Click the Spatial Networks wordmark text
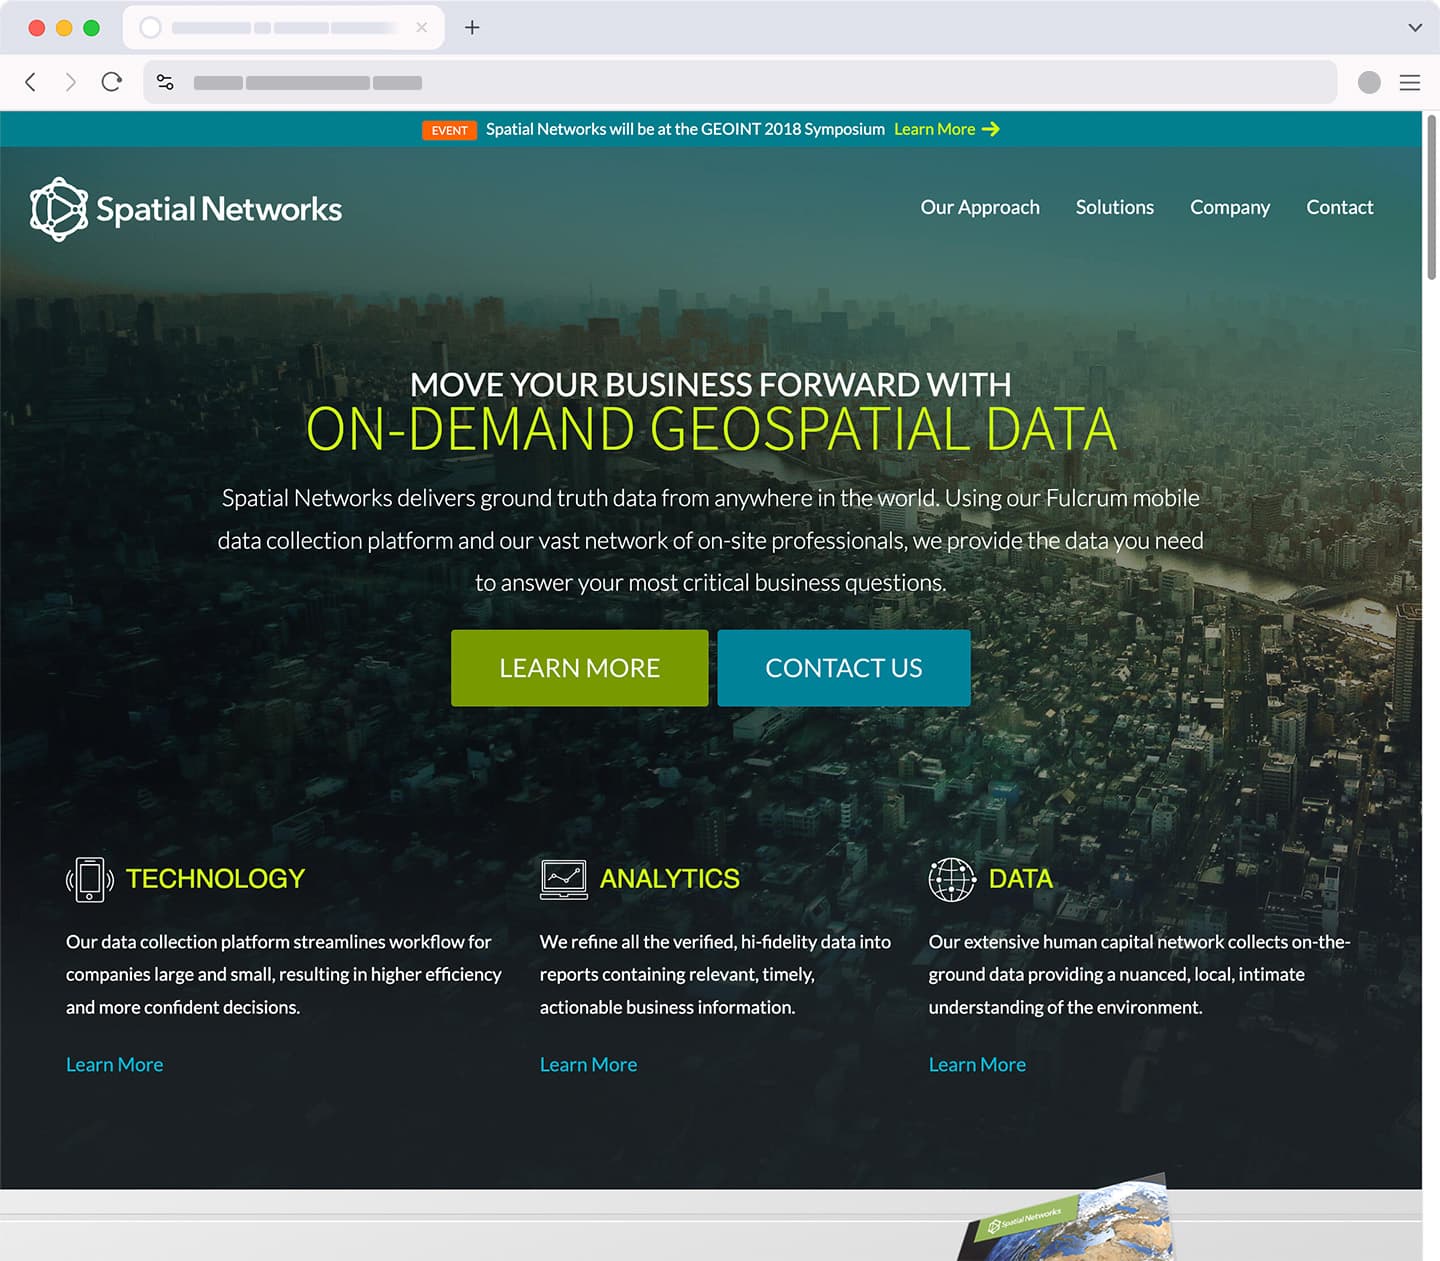Screen dimensions: 1440x1261 (x=219, y=209)
